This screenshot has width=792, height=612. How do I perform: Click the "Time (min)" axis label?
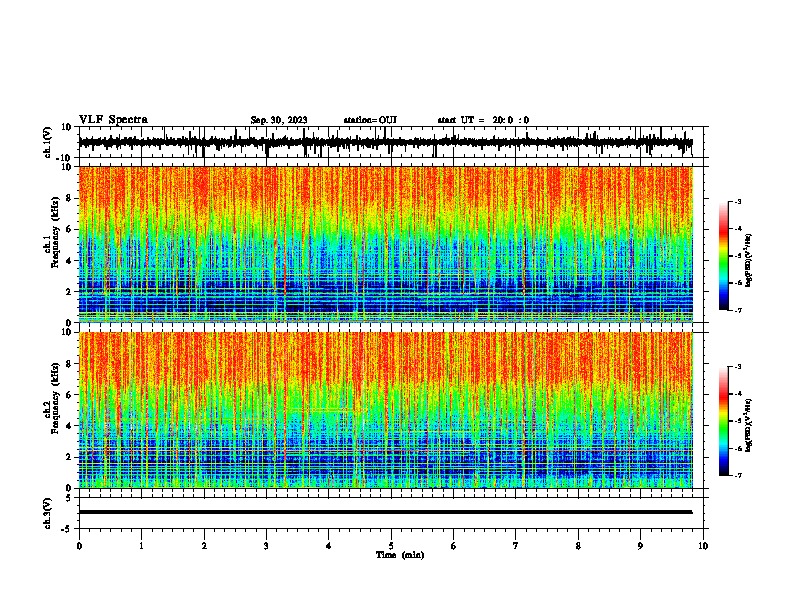click(400, 555)
